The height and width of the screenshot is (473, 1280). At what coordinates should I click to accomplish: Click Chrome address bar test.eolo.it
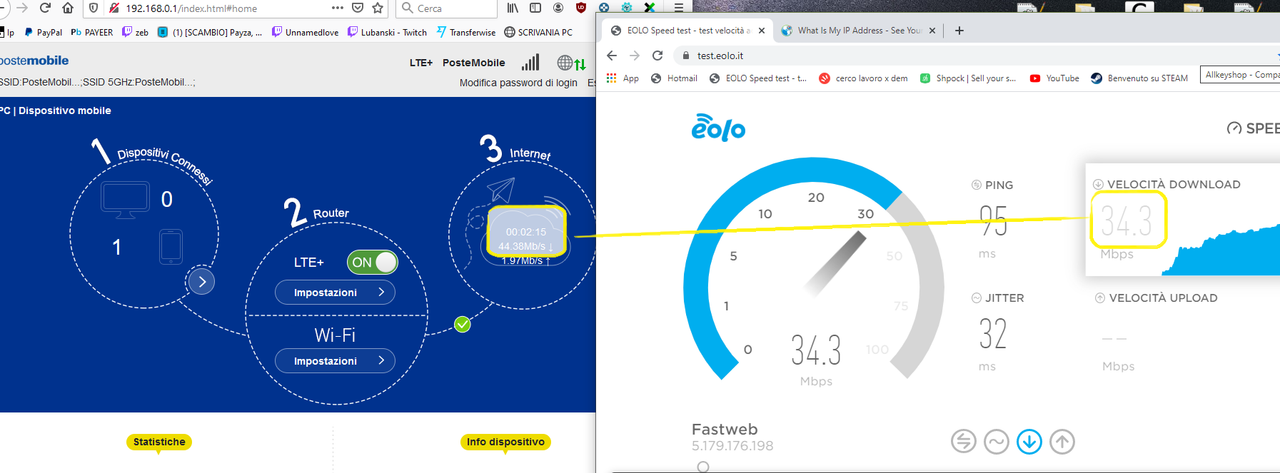[x=975, y=55]
